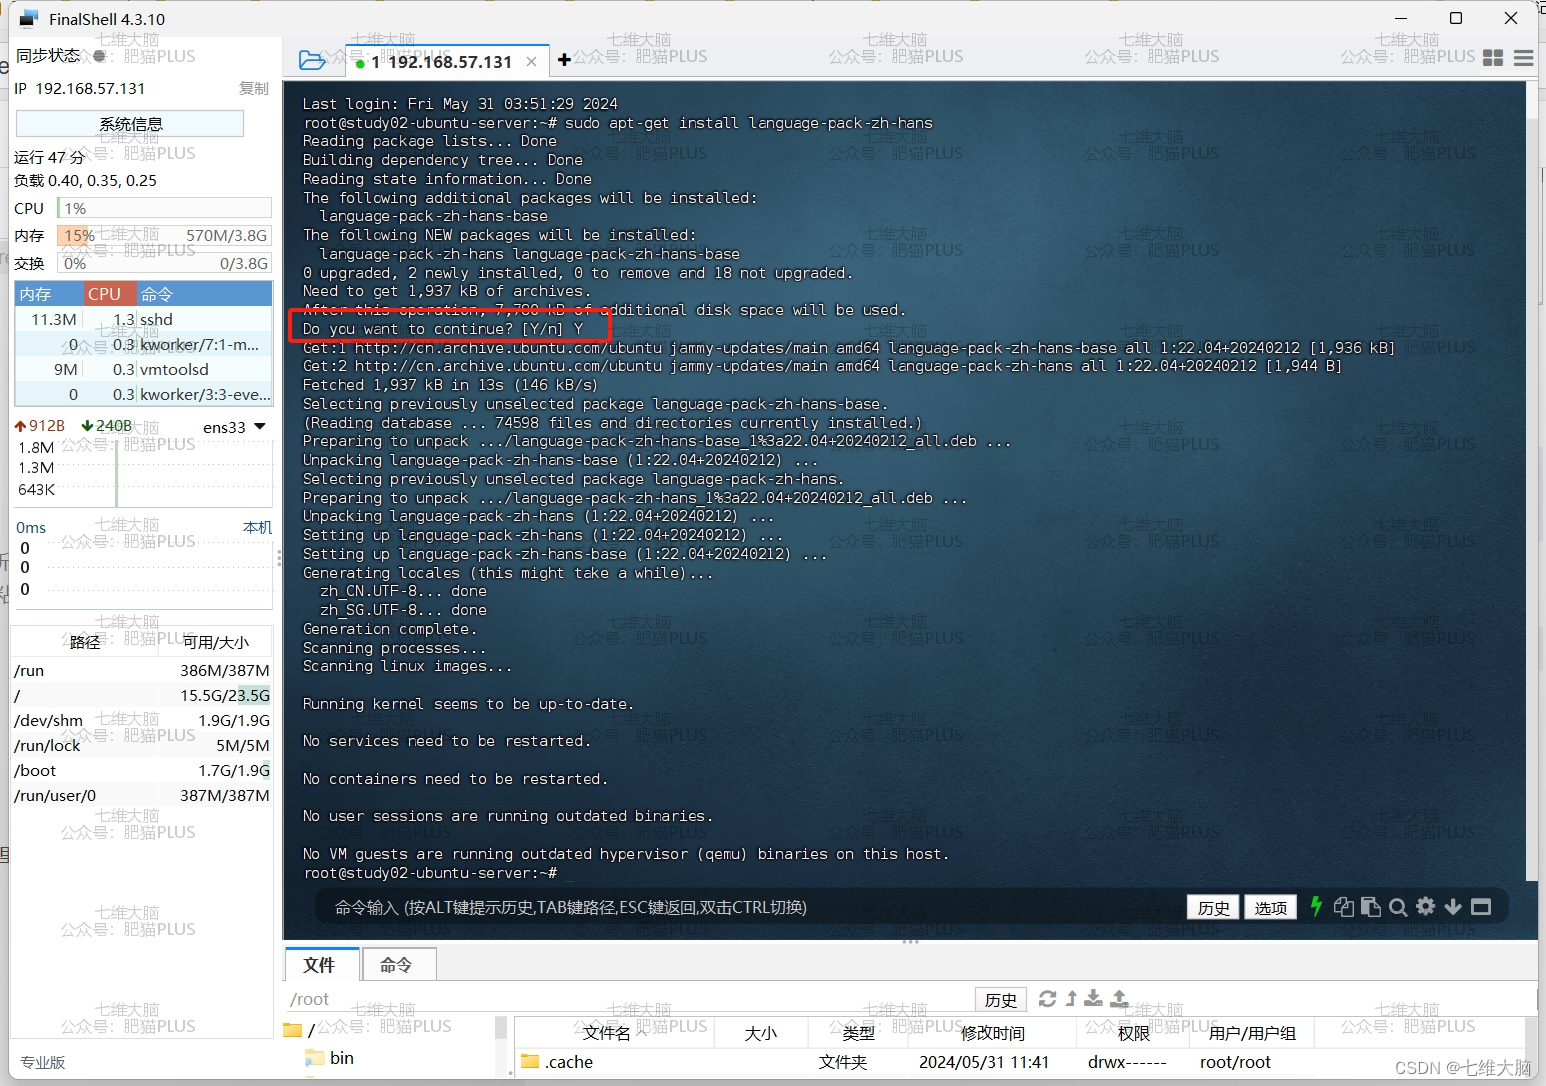Image resolution: width=1546 pixels, height=1086 pixels.
Task: Switch to grid layout view icon
Action: click(1493, 58)
